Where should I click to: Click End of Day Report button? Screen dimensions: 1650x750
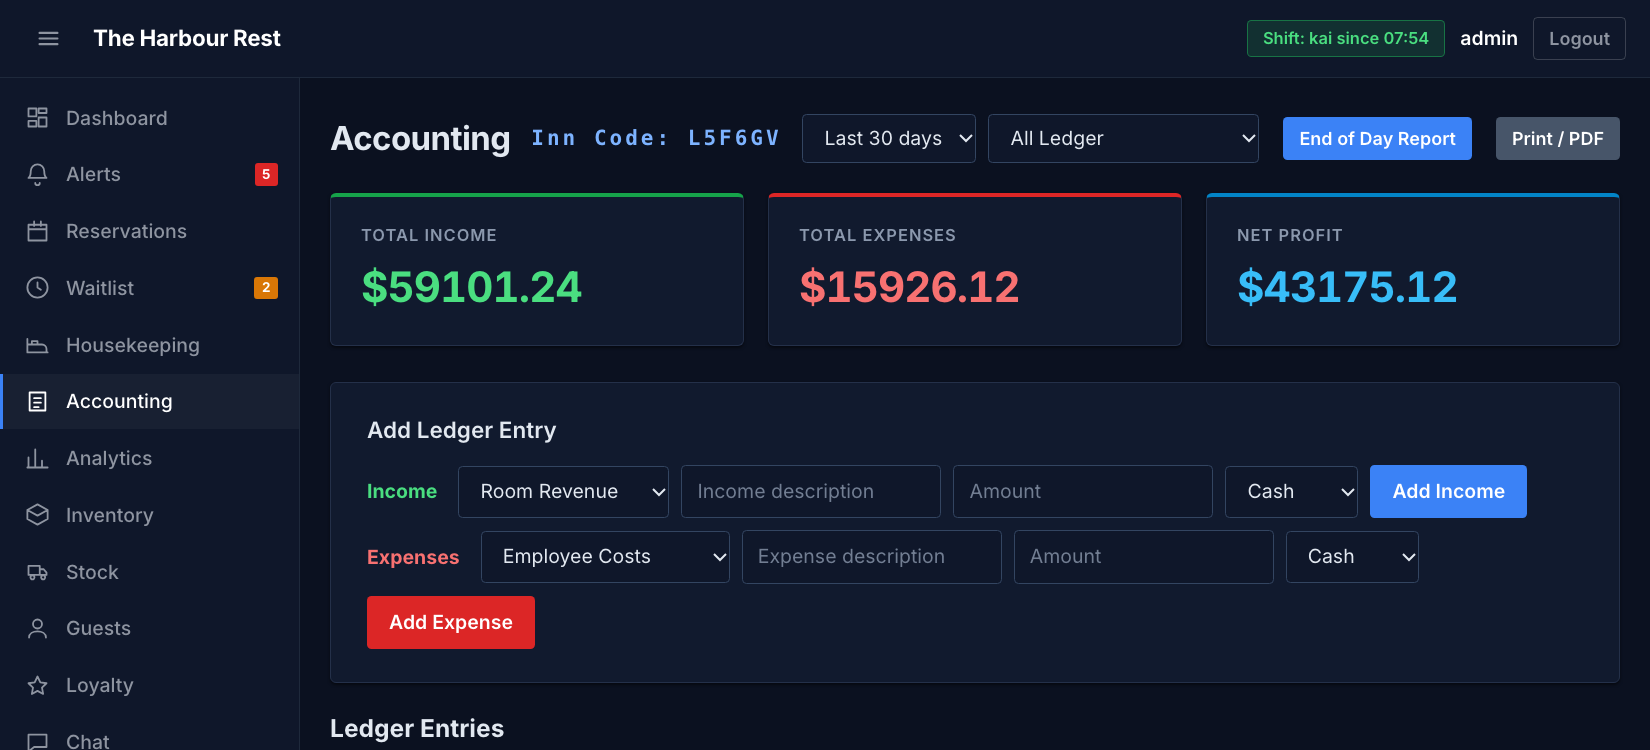[x=1377, y=138]
